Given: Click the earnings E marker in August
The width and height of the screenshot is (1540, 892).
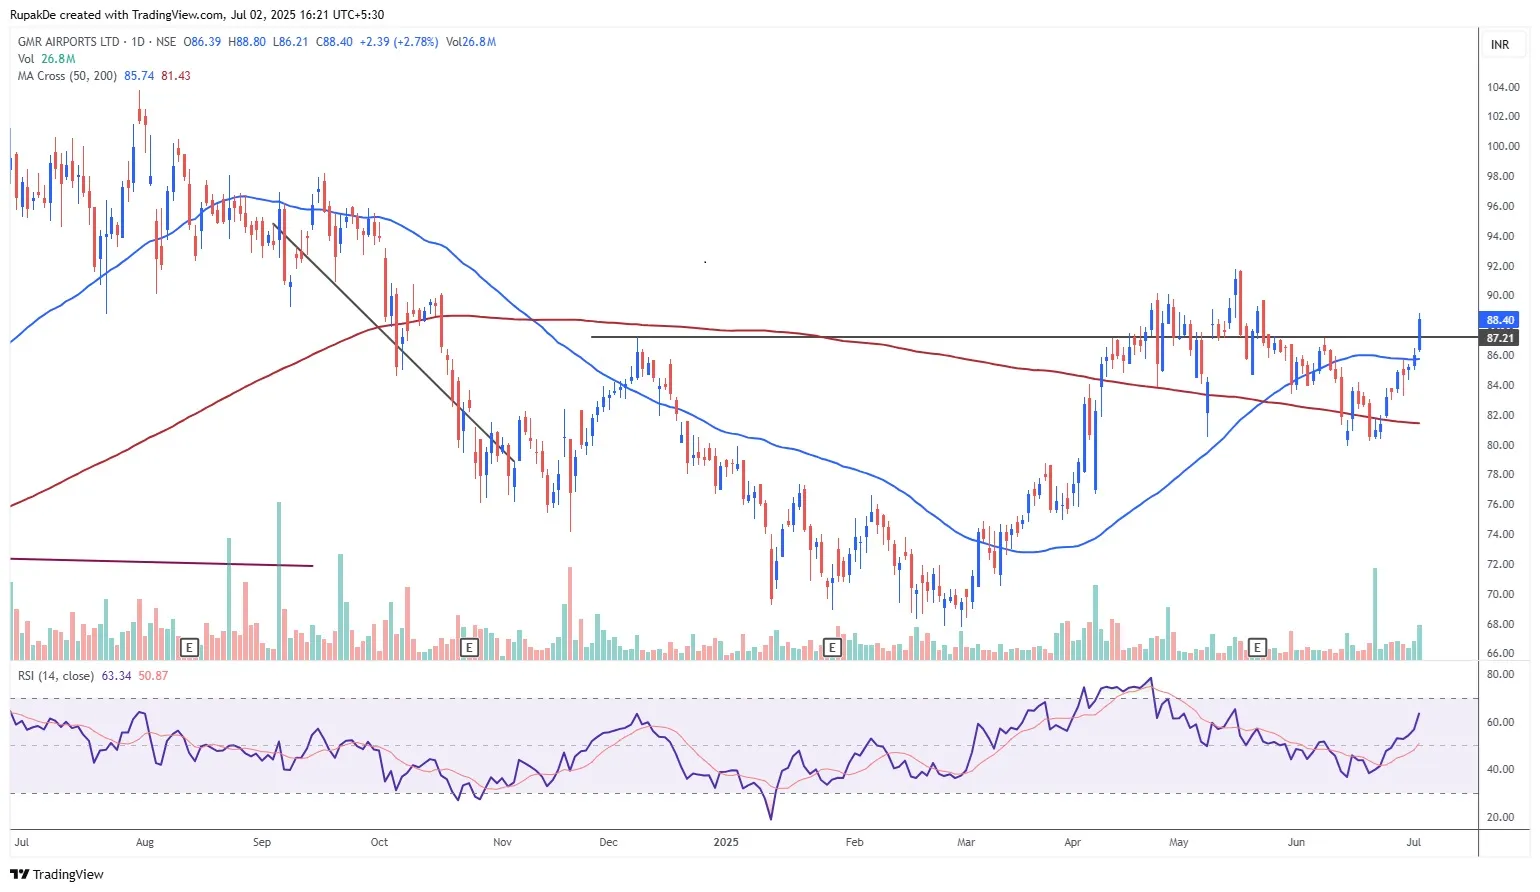Looking at the screenshot, I should click(x=189, y=648).
